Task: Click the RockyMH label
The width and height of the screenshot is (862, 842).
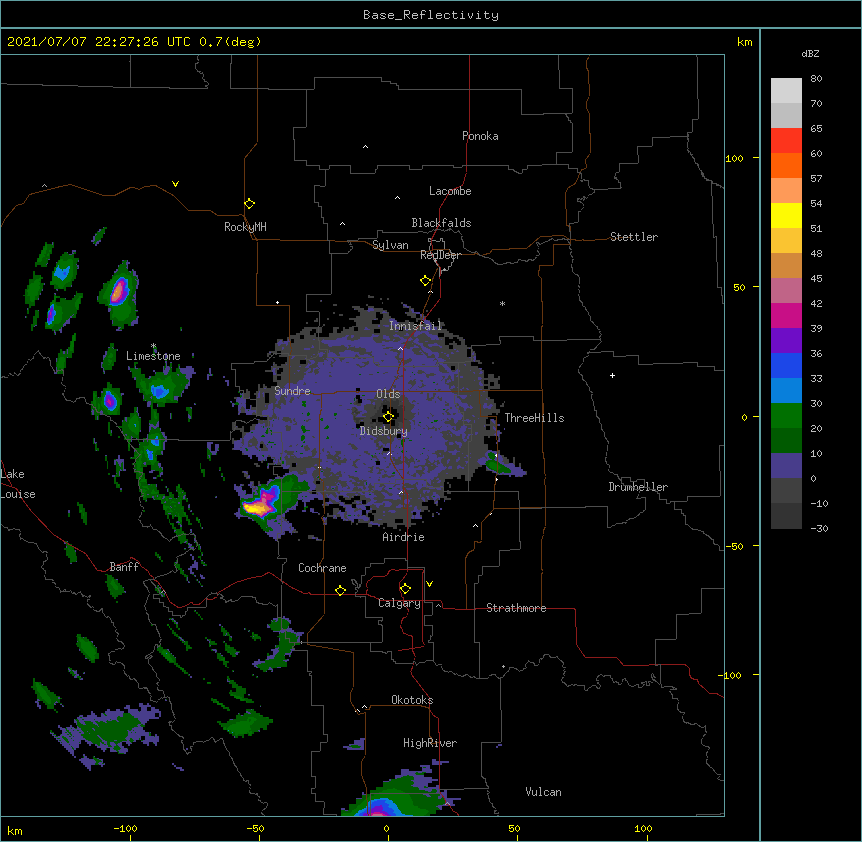Action: click(245, 226)
